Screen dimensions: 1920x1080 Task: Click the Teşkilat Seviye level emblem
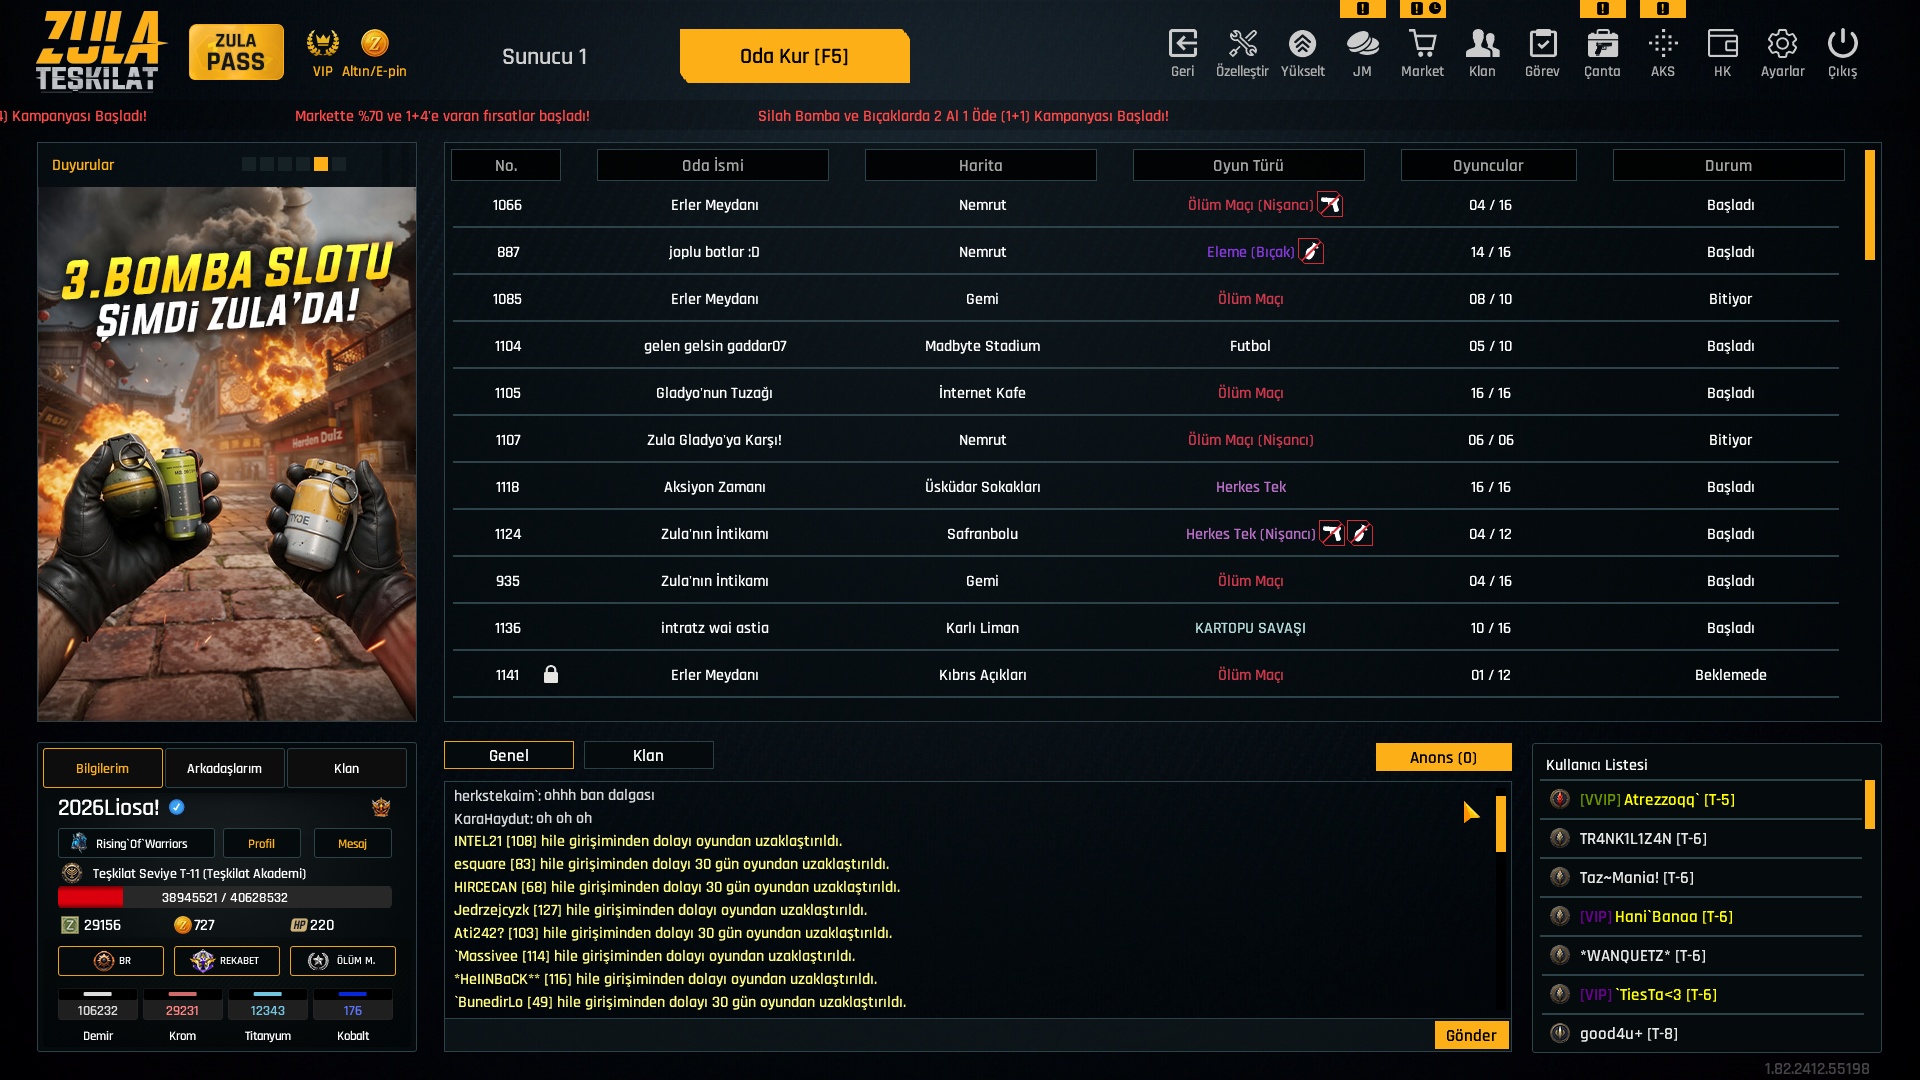click(x=71, y=873)
